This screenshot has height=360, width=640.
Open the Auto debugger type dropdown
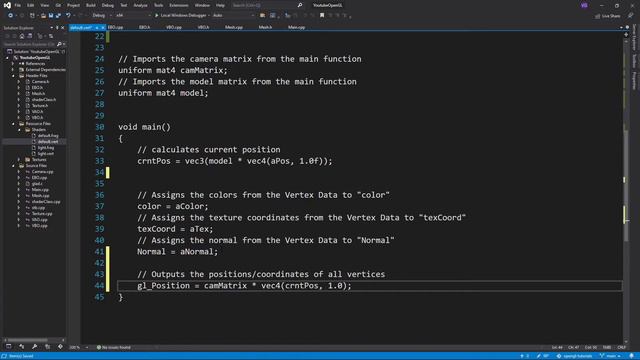coord(233,16)
